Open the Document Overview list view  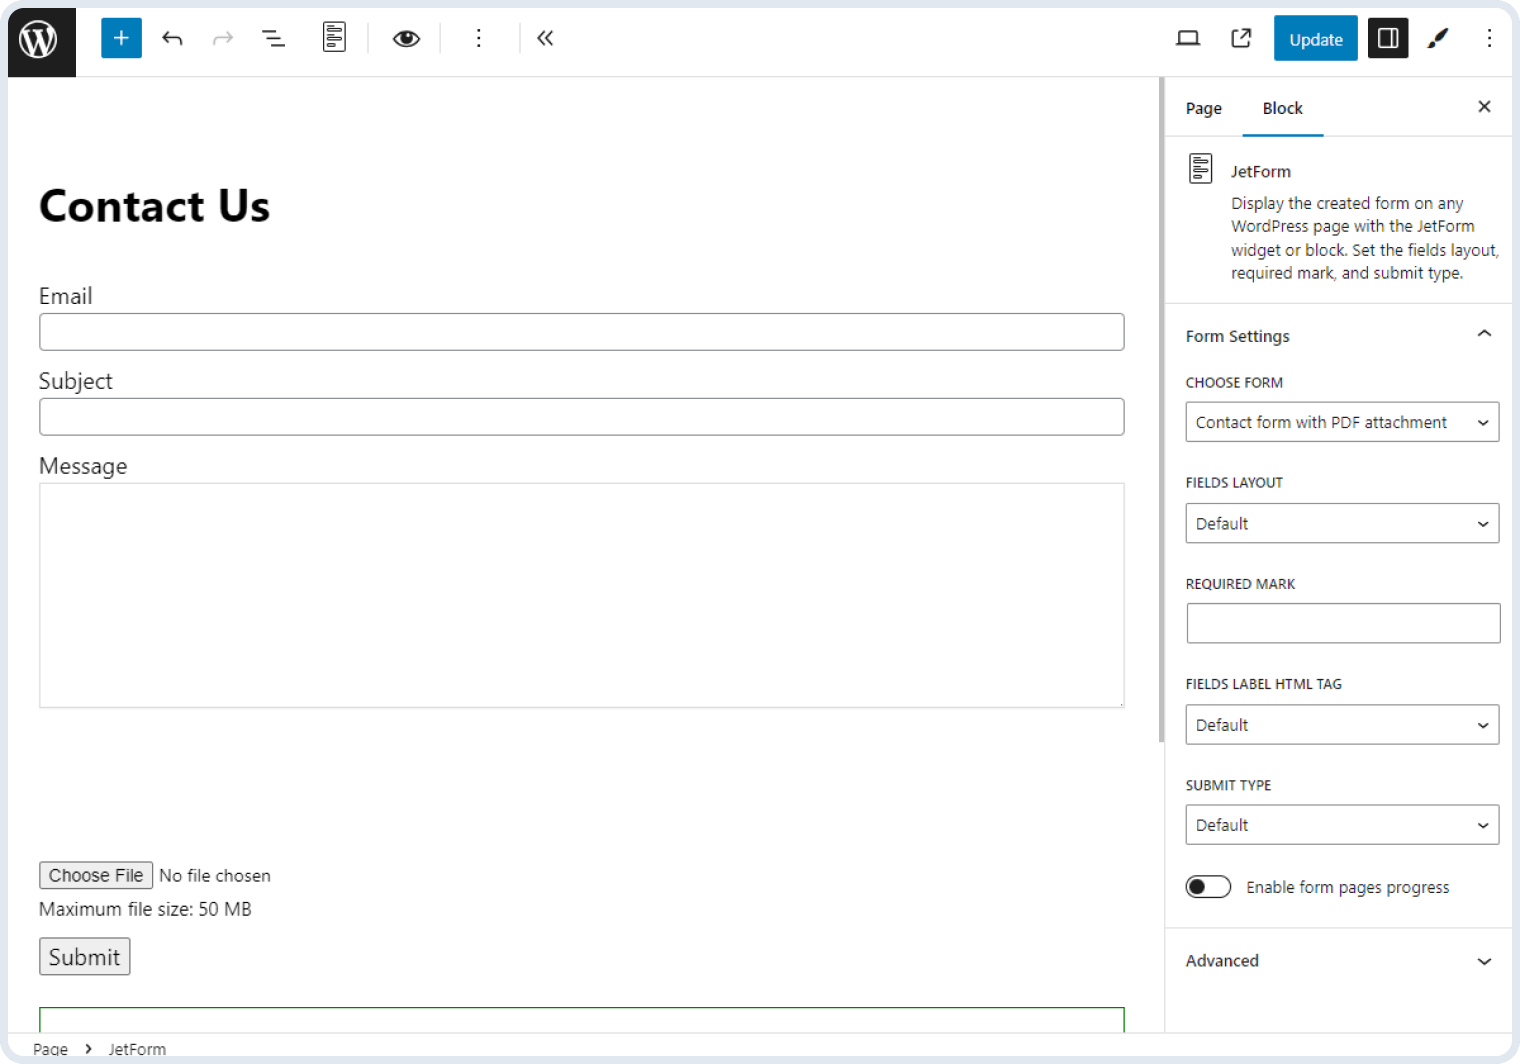pos(273,38)
